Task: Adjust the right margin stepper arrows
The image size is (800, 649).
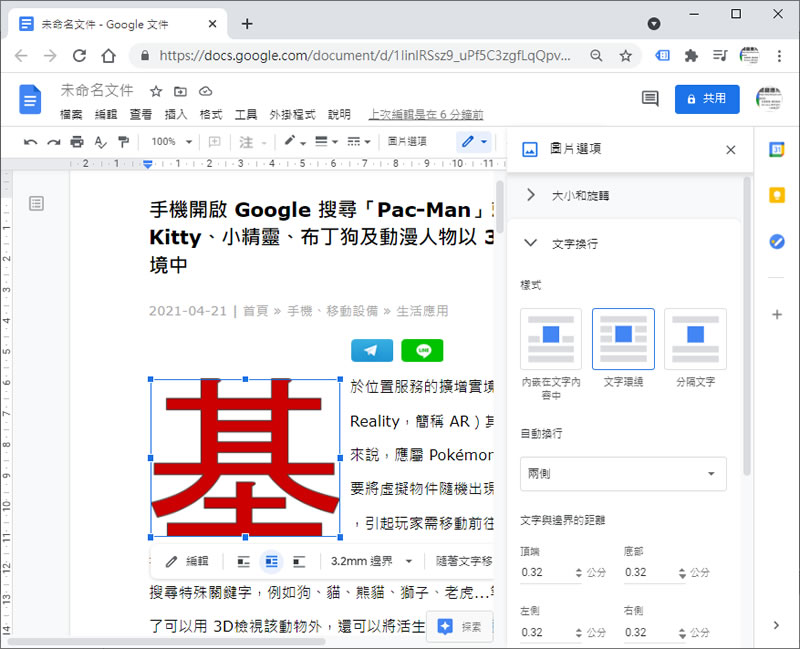Action: point(682,633)
